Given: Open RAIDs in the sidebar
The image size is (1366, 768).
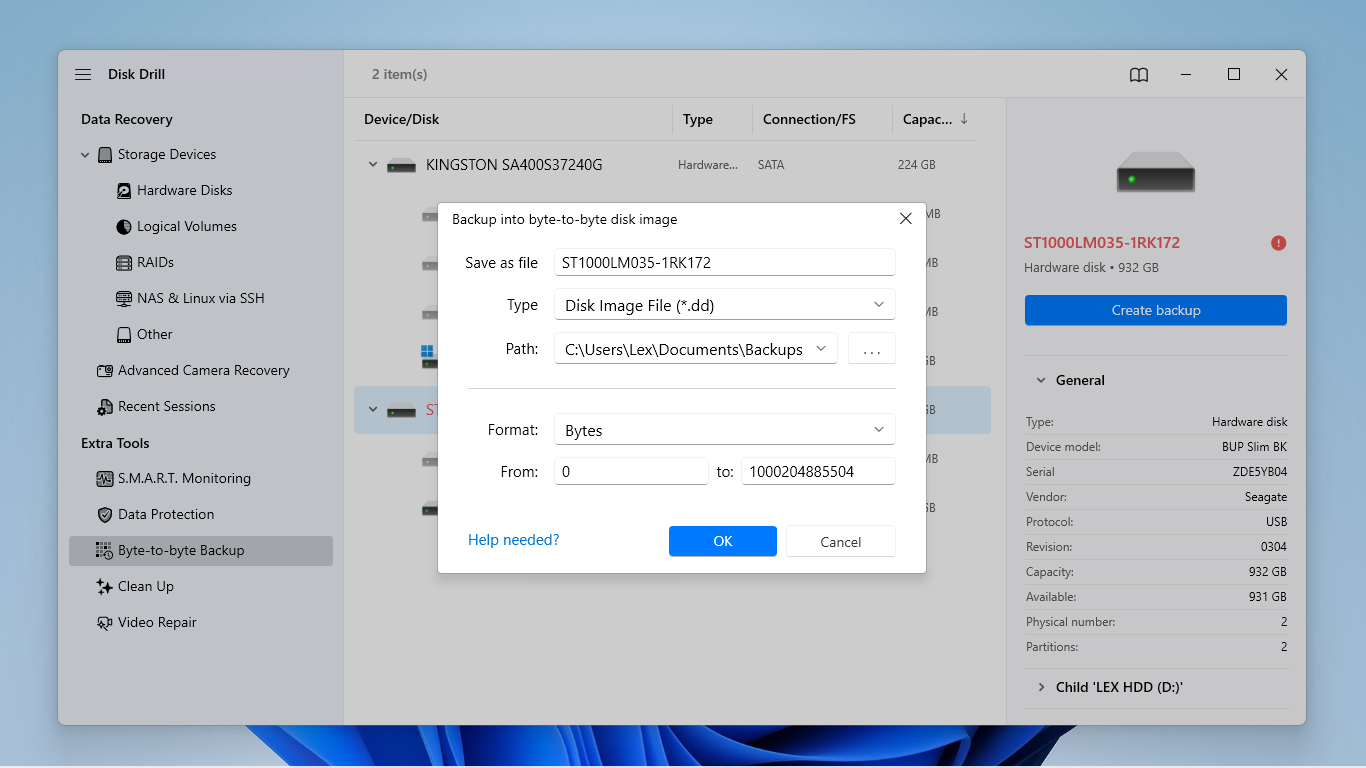Looking at the screenshot, I should coord(156,263).
